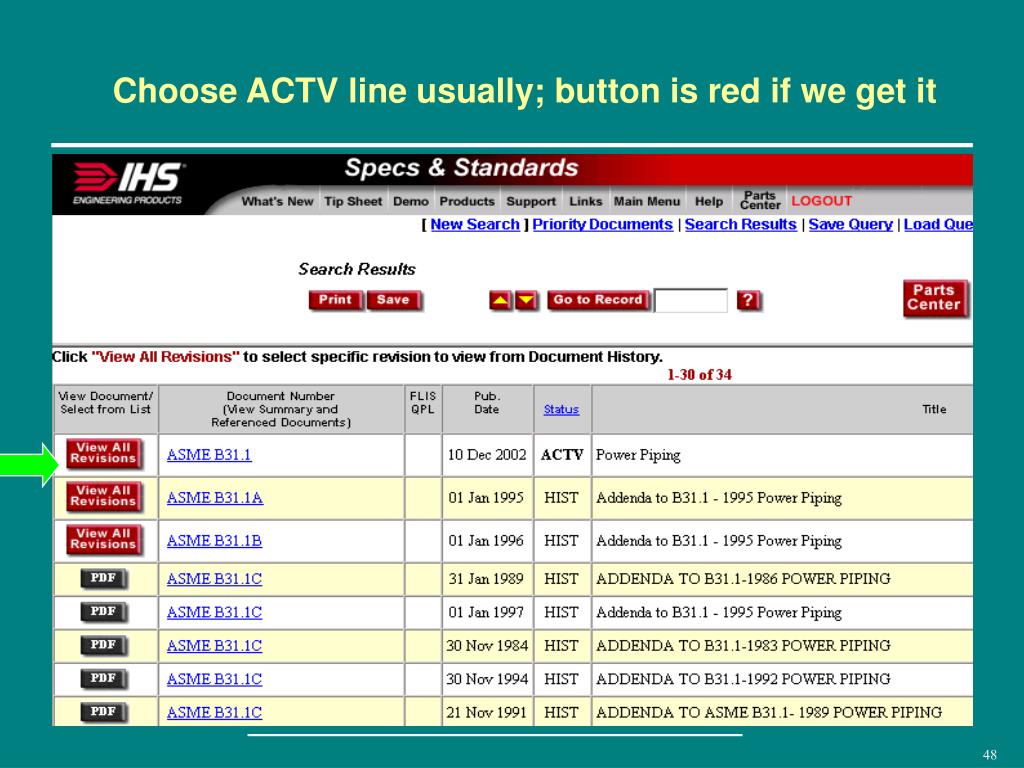Open PDF for ASME B31.1C dated 21 Nov 1991
The image size is (1024, 768).
(x=104, y=712)
